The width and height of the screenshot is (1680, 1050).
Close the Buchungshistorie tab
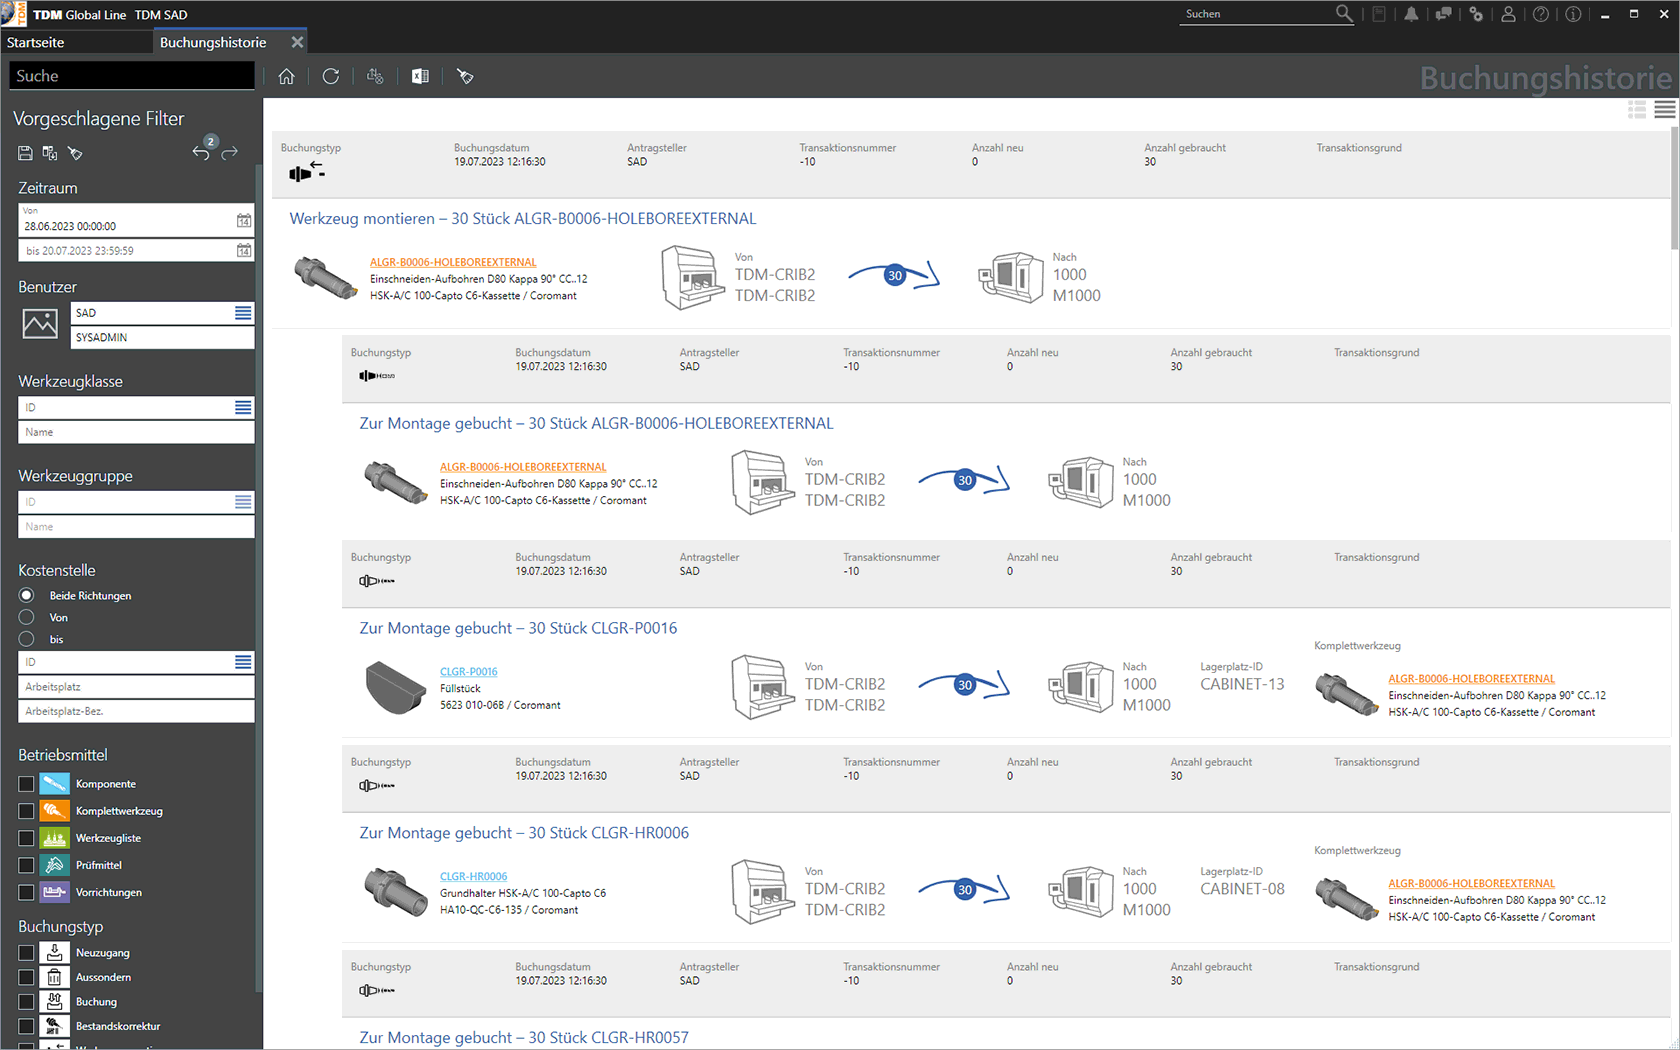click(297, 42)
